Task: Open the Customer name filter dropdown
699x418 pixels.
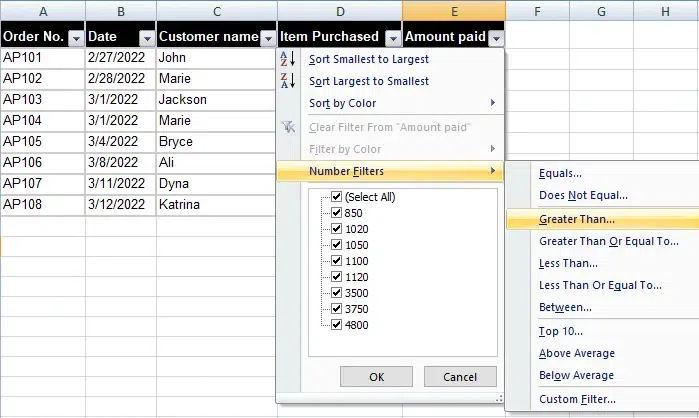Action: pos(267,37)
